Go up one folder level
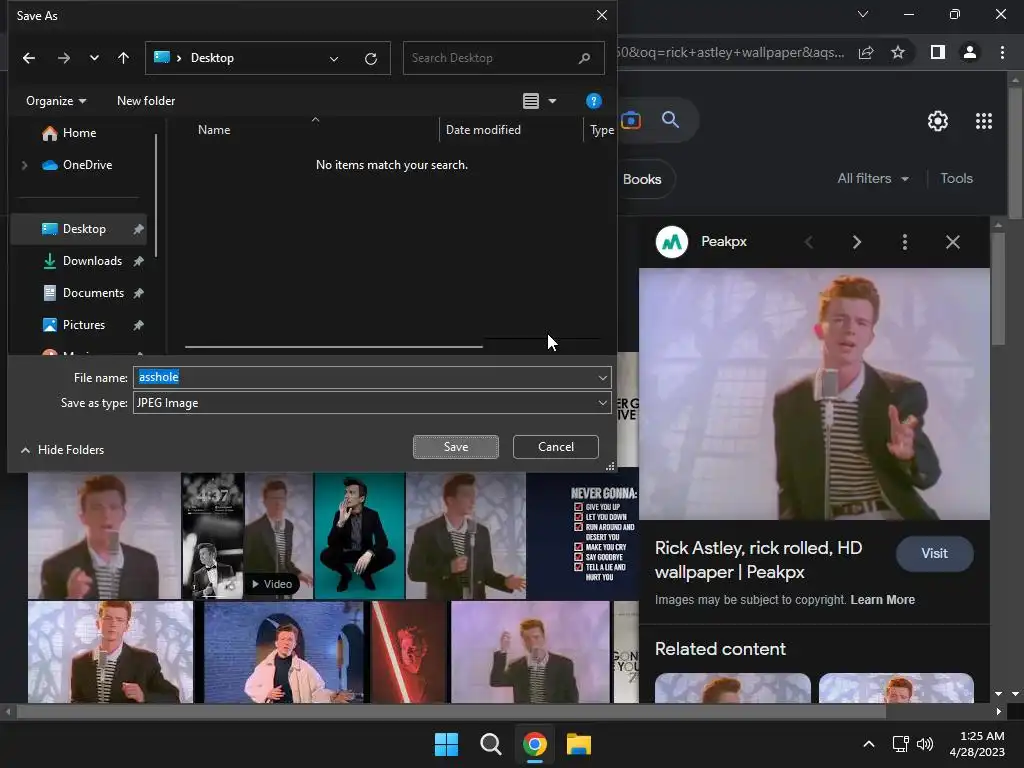Screen dimensions: 1024x768 tap(123, 58)
